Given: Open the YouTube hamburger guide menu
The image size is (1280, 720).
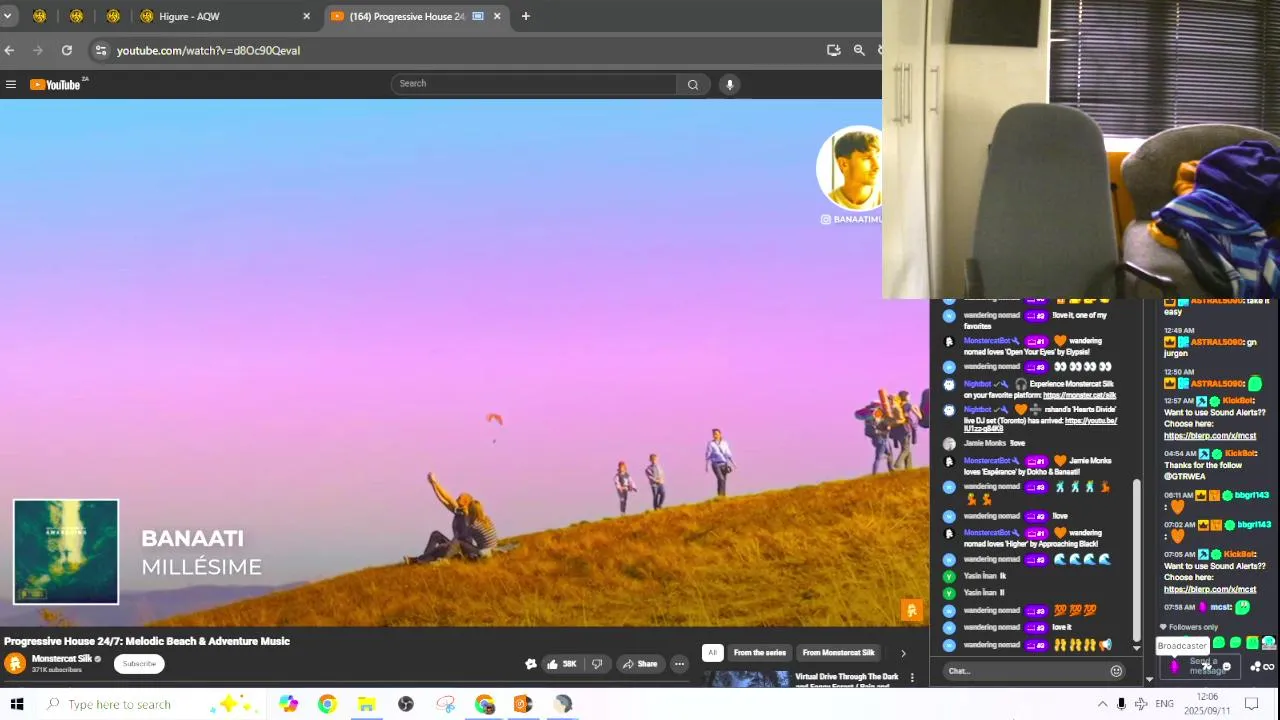Looking at the screenshot, I should 11,84.
